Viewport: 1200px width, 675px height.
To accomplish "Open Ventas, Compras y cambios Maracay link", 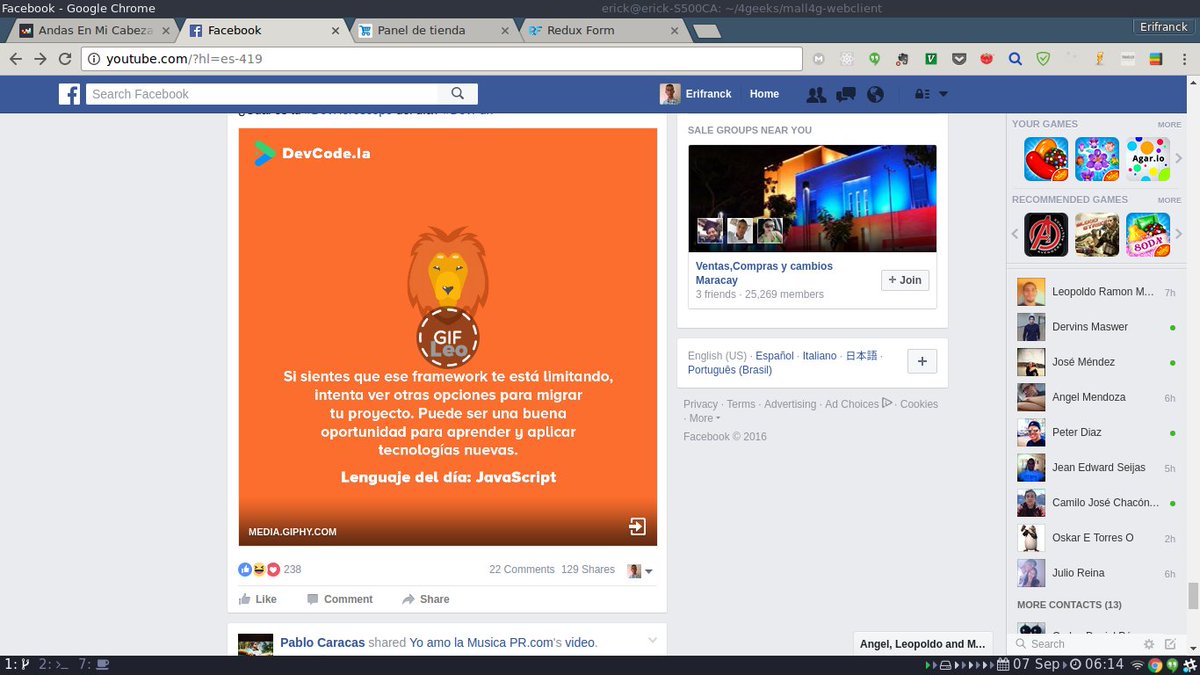I will [x=764, y=273].
